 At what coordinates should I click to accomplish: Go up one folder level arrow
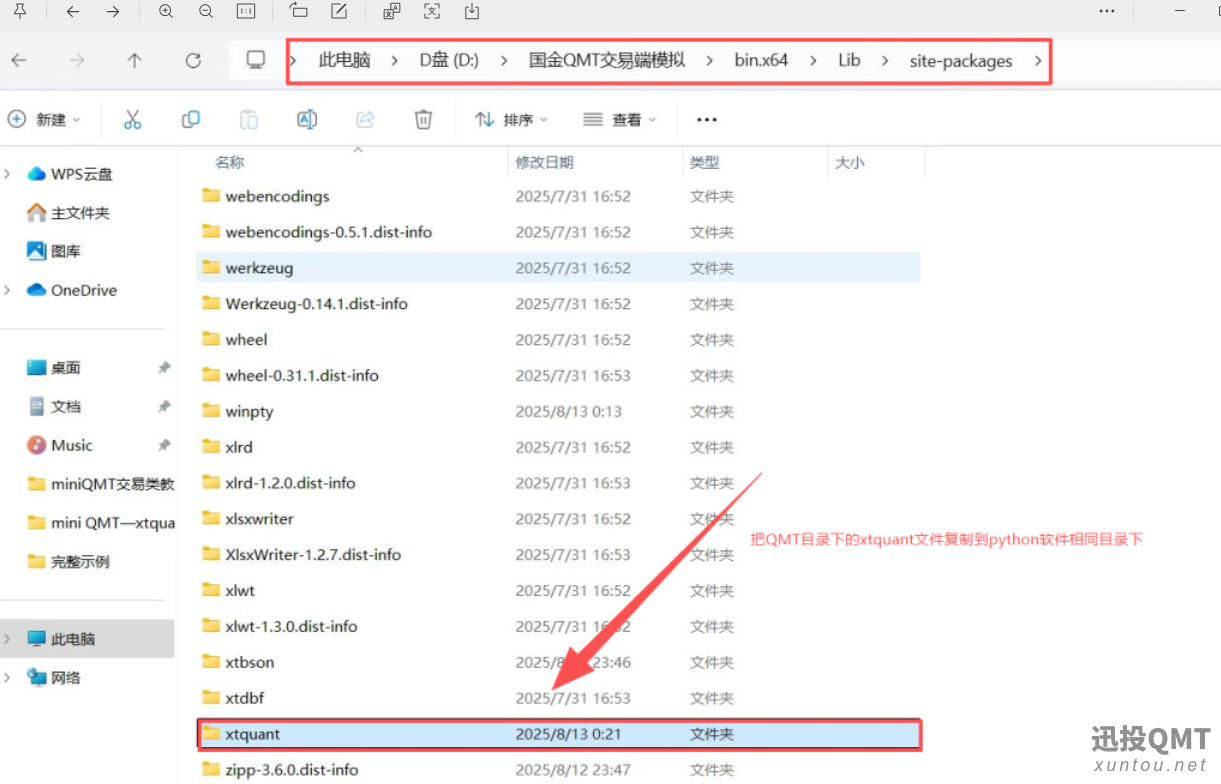(x=134, y=60)
